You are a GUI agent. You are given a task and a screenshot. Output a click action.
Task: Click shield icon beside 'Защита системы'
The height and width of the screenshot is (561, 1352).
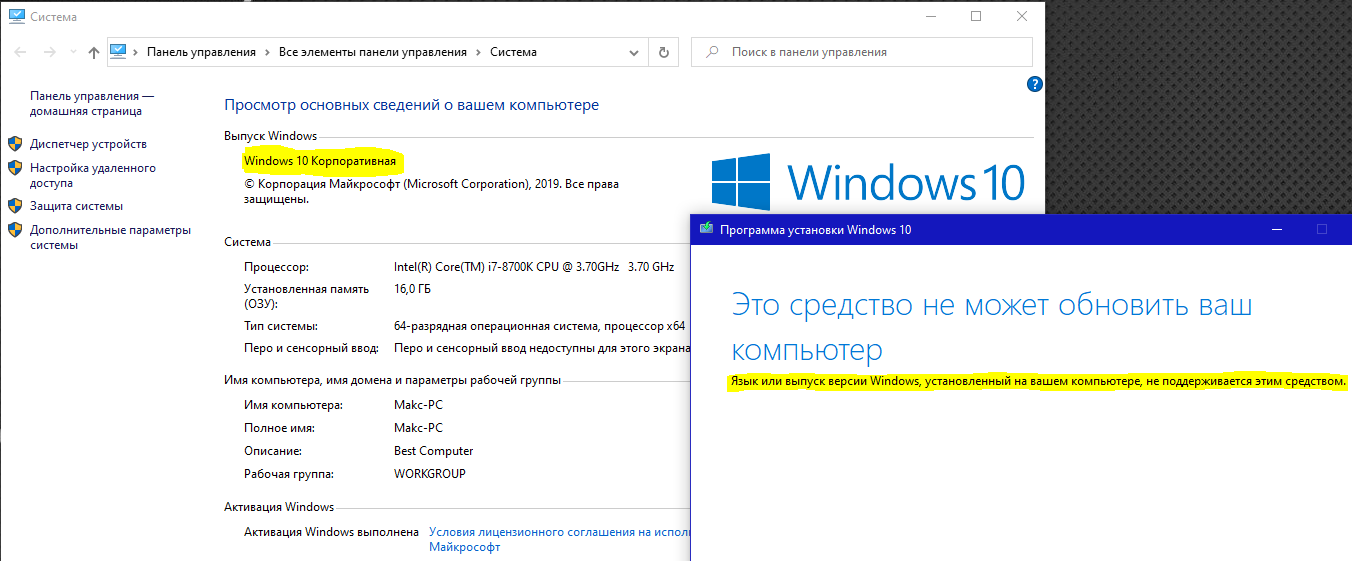15,206
